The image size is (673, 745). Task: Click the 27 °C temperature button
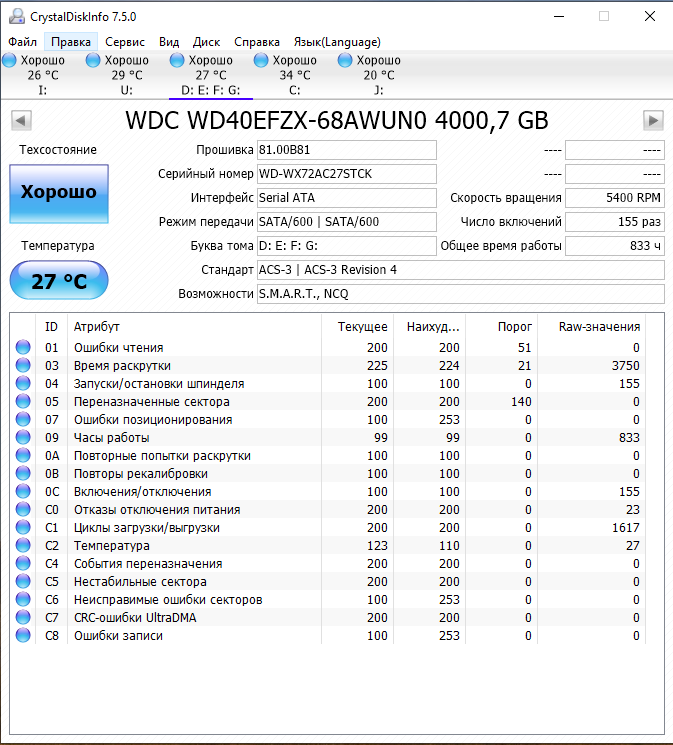click(59, 280)
